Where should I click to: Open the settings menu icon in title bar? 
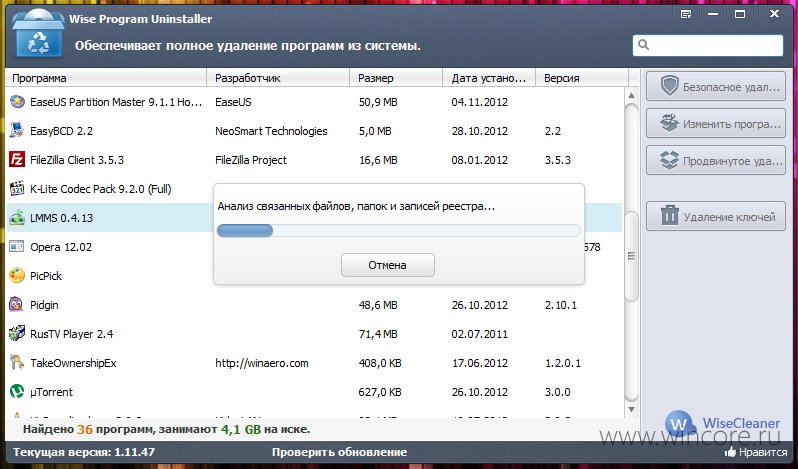686,14
